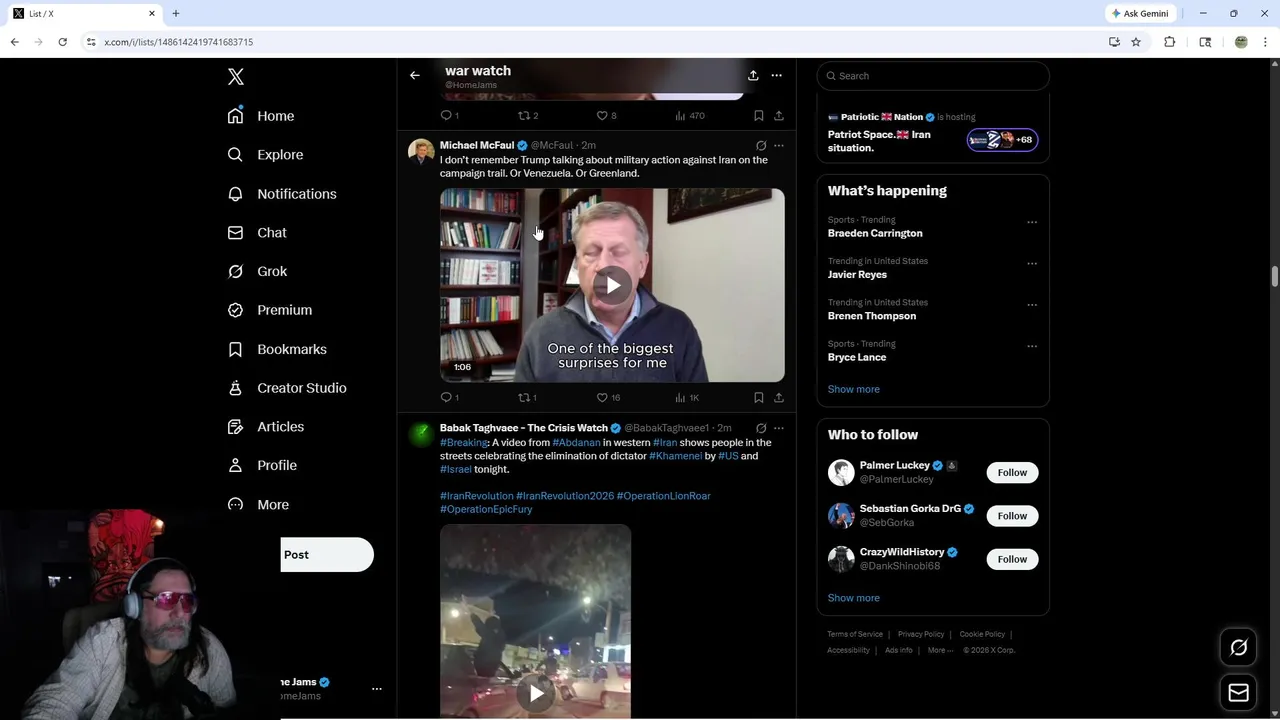1280x720 pixels.
Task: Repost the post with 2 reposts
Action: click(x=528, y=116)
